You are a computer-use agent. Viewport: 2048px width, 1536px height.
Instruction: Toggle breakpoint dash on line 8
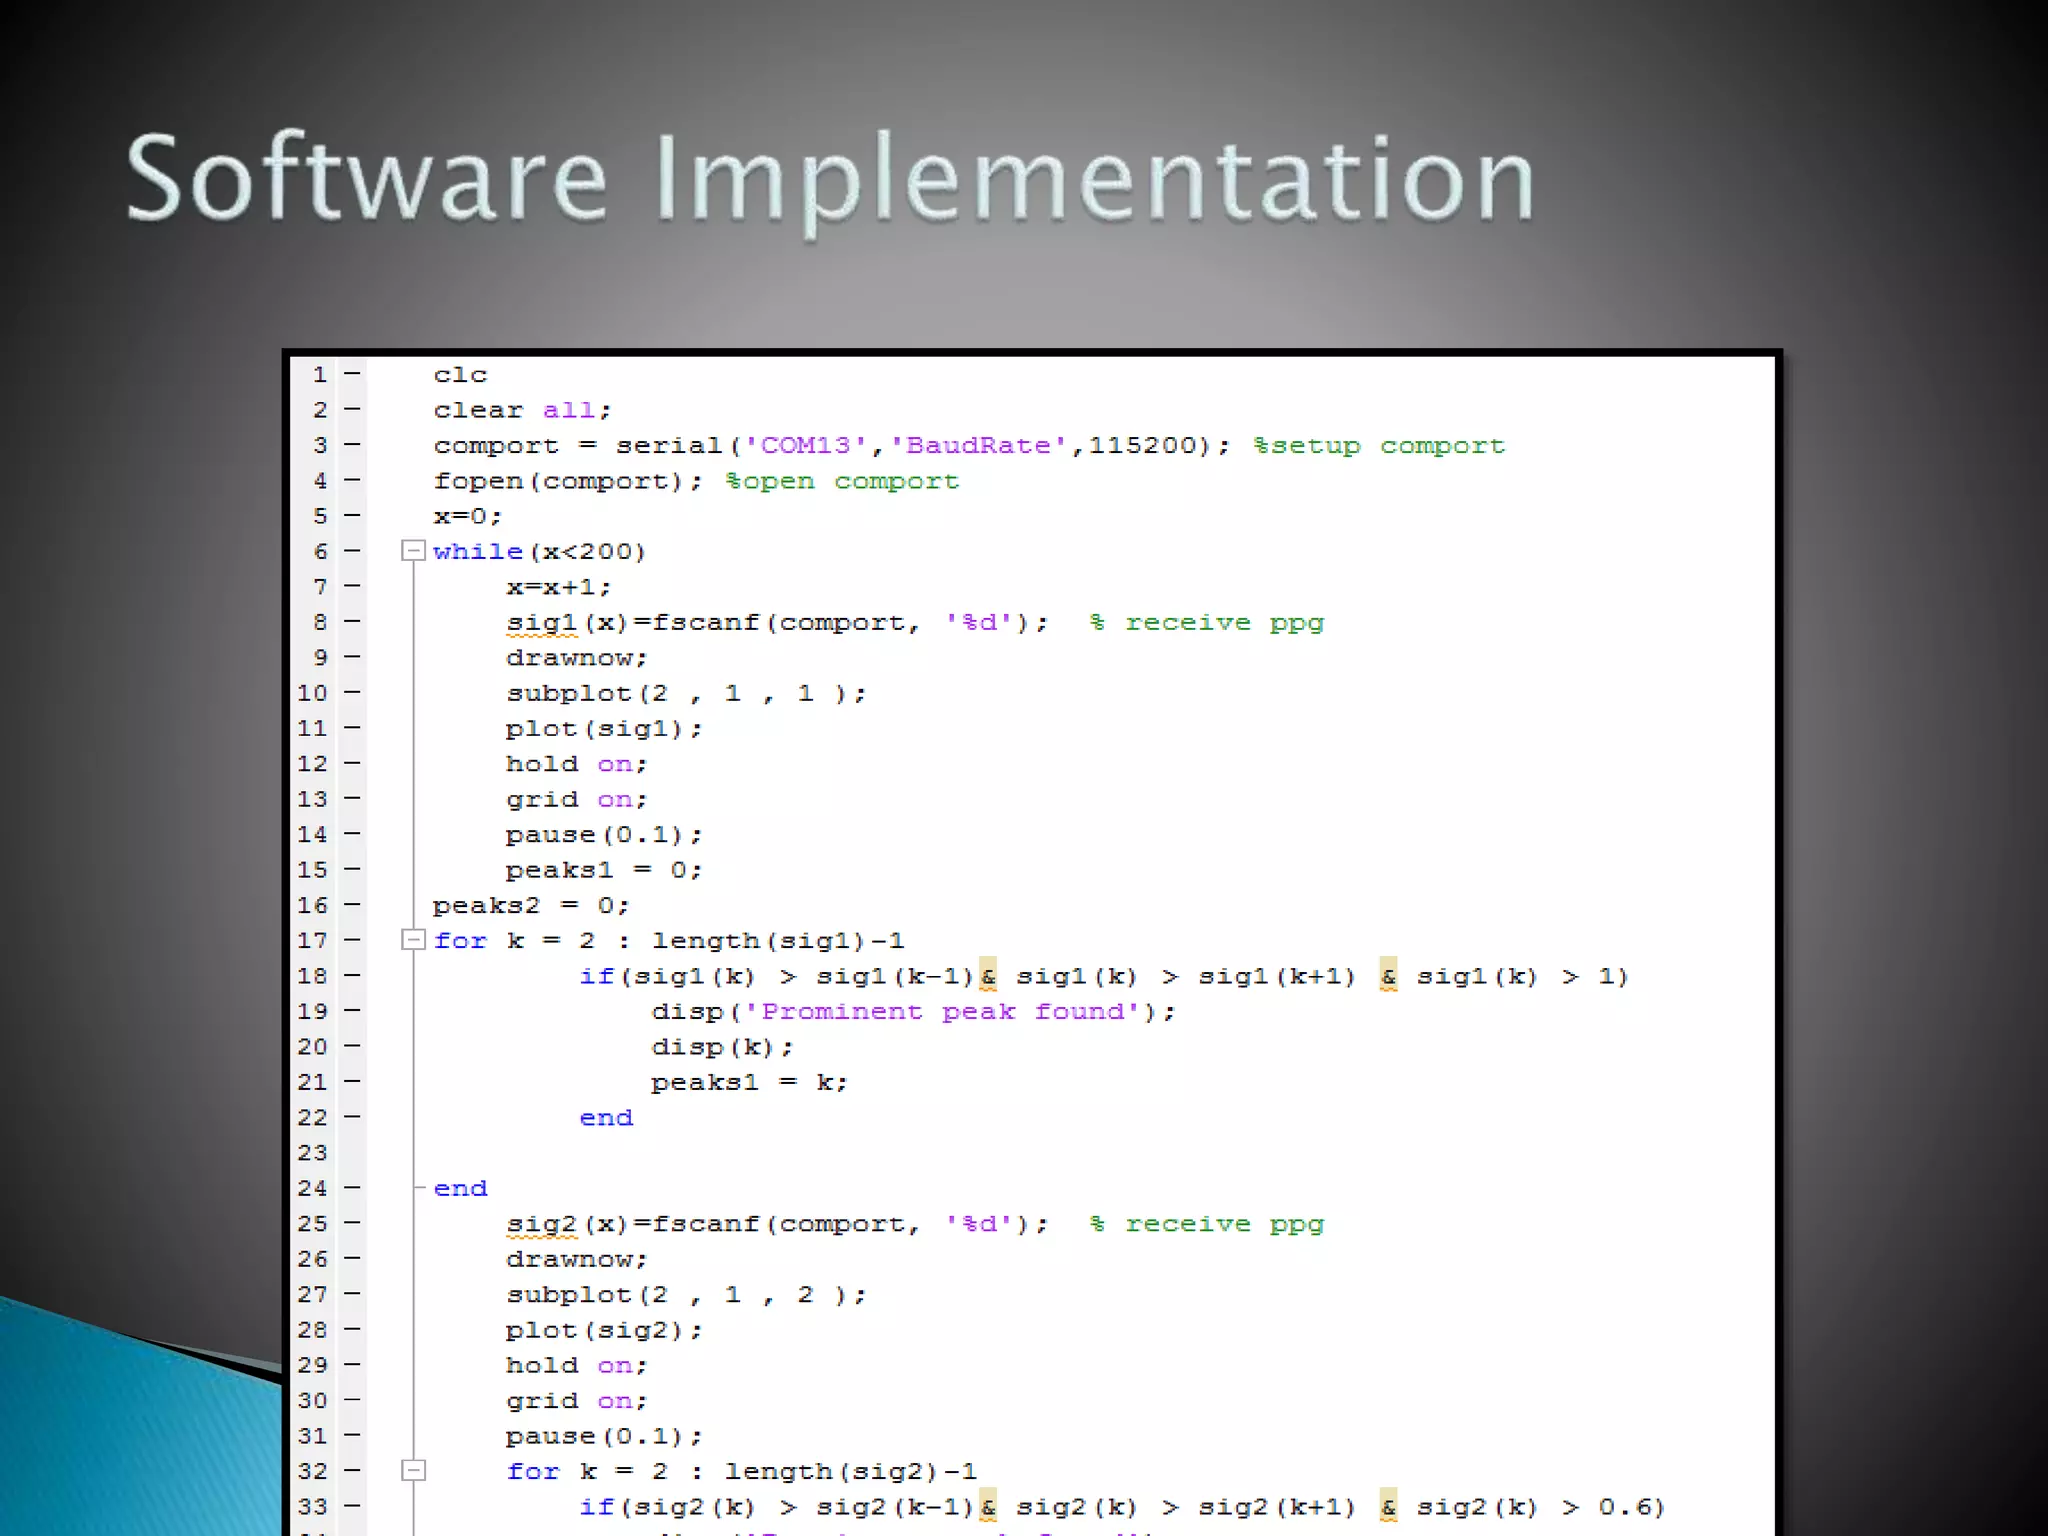tap(352, 622)
